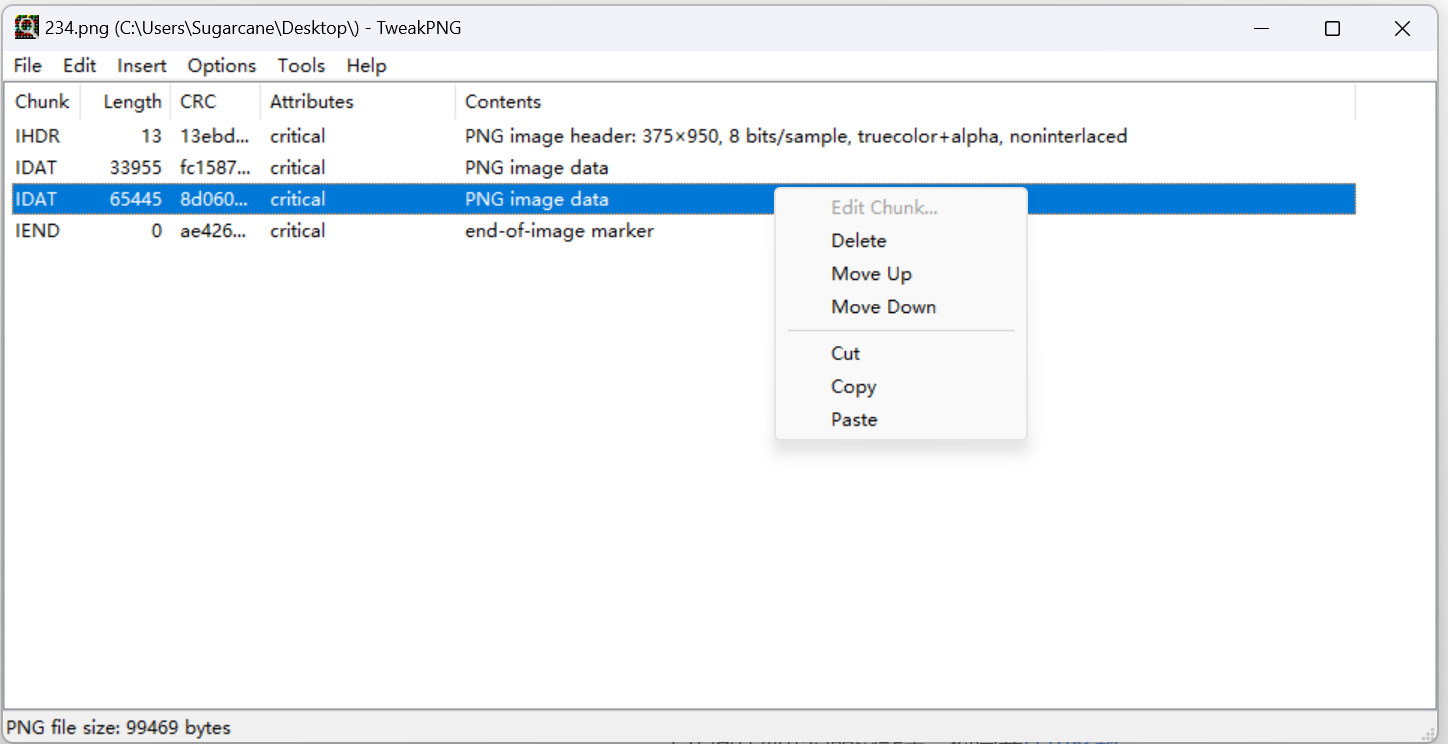Open the File menu

click(x=28, y=66)
